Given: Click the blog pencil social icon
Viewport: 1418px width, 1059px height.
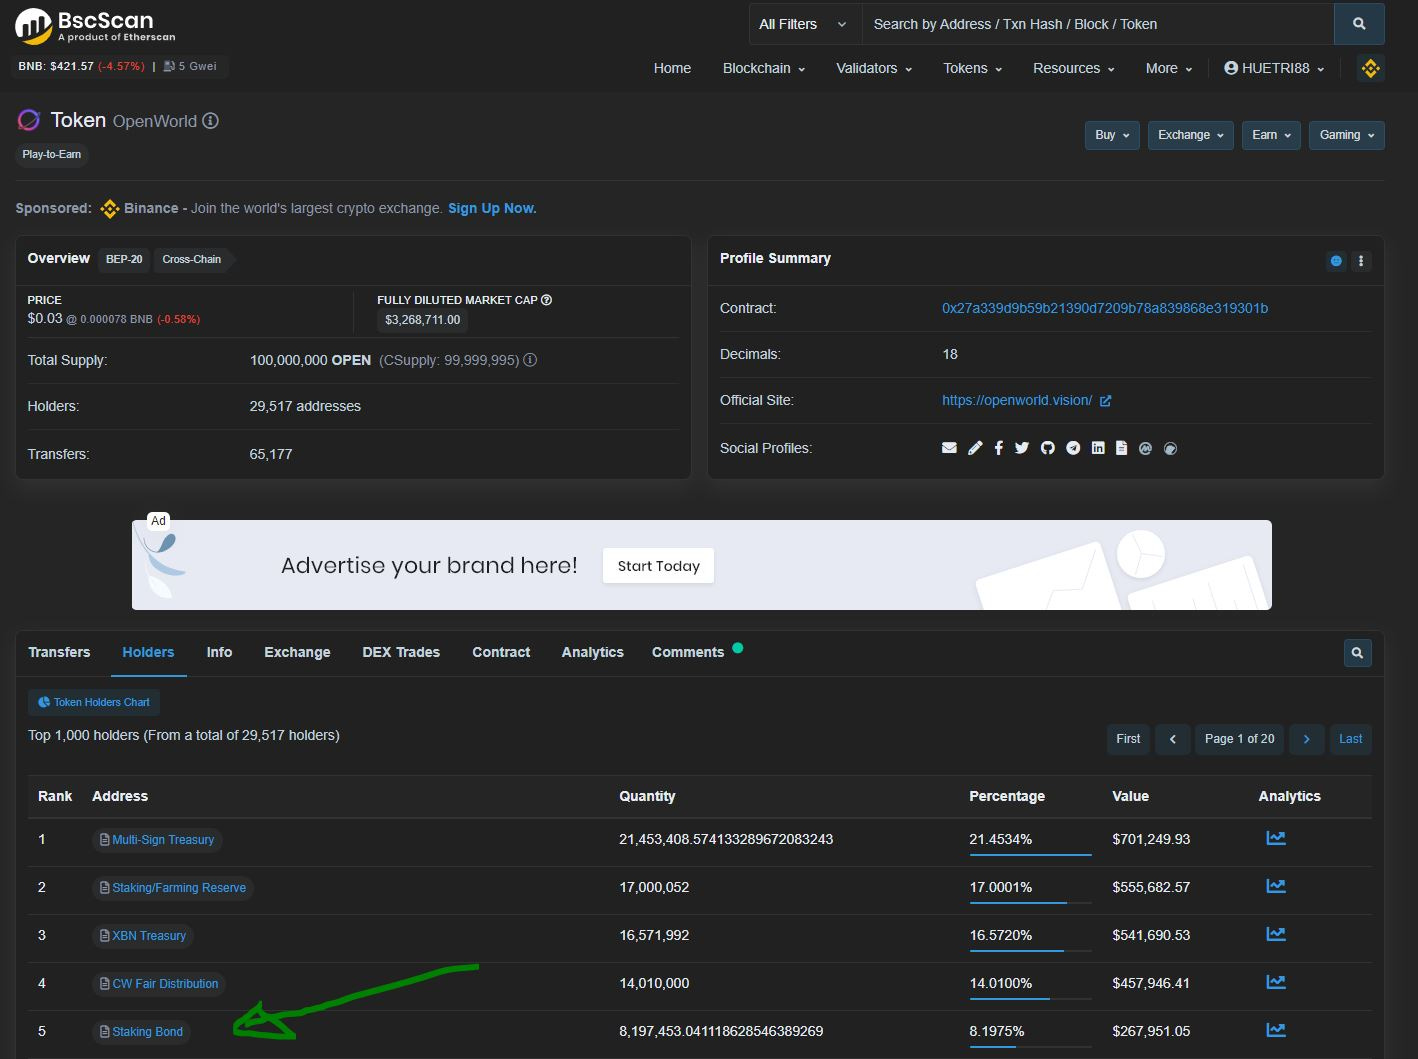Looking at the screenshot, I should [975, 448].
